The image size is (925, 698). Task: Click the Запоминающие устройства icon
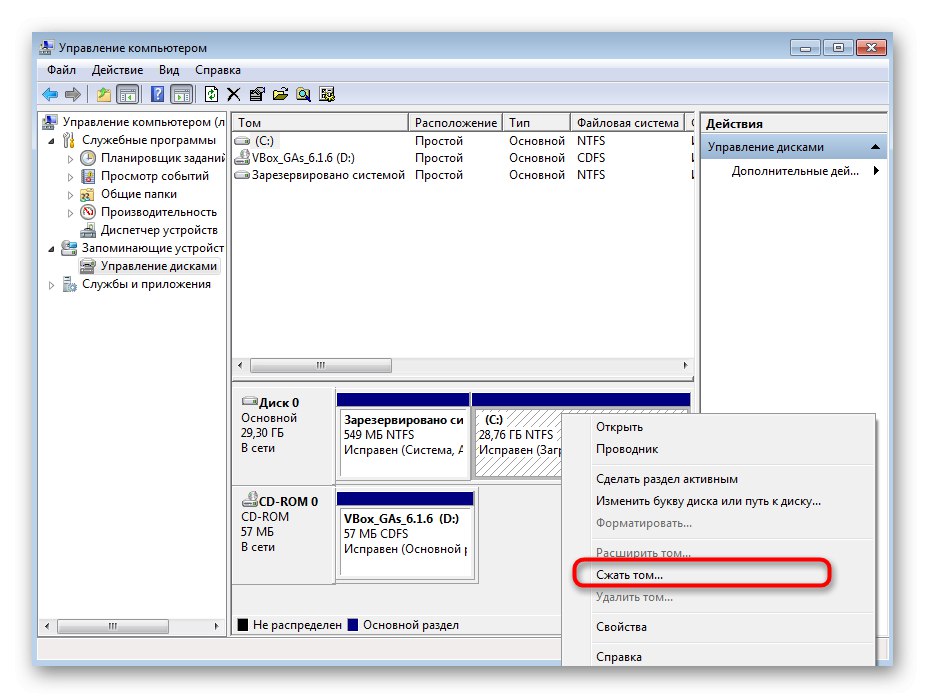click(69, 248)
